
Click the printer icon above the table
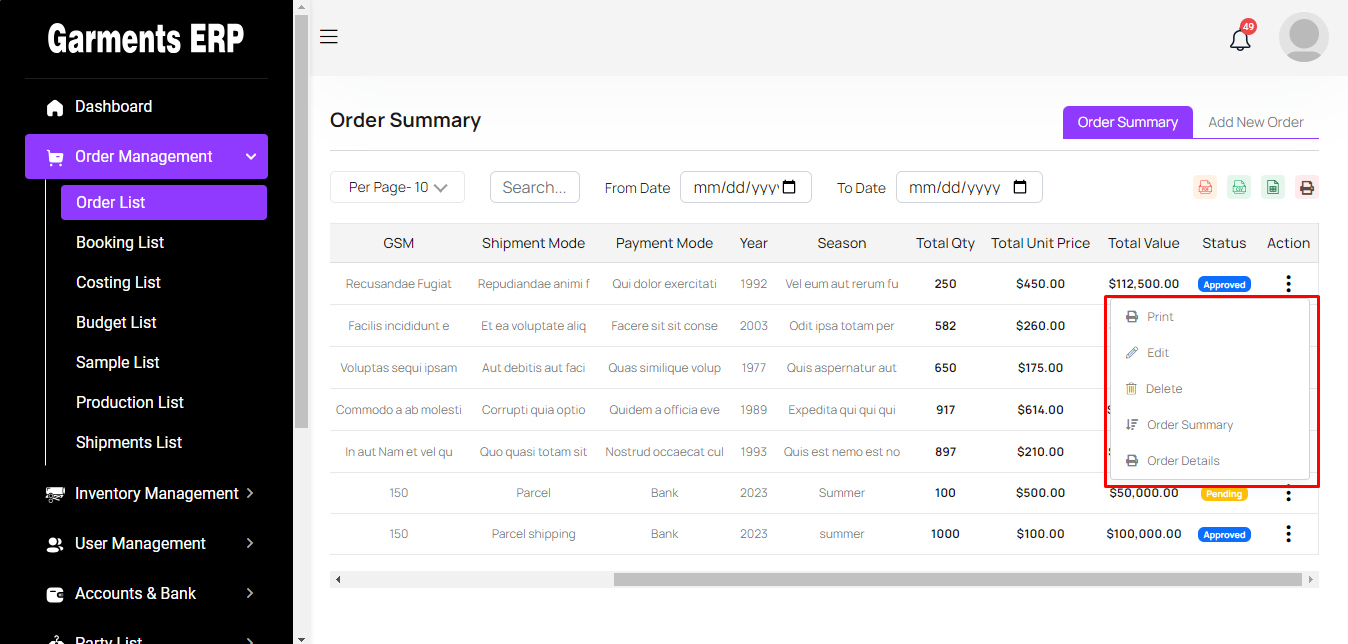click(1306, 187)
